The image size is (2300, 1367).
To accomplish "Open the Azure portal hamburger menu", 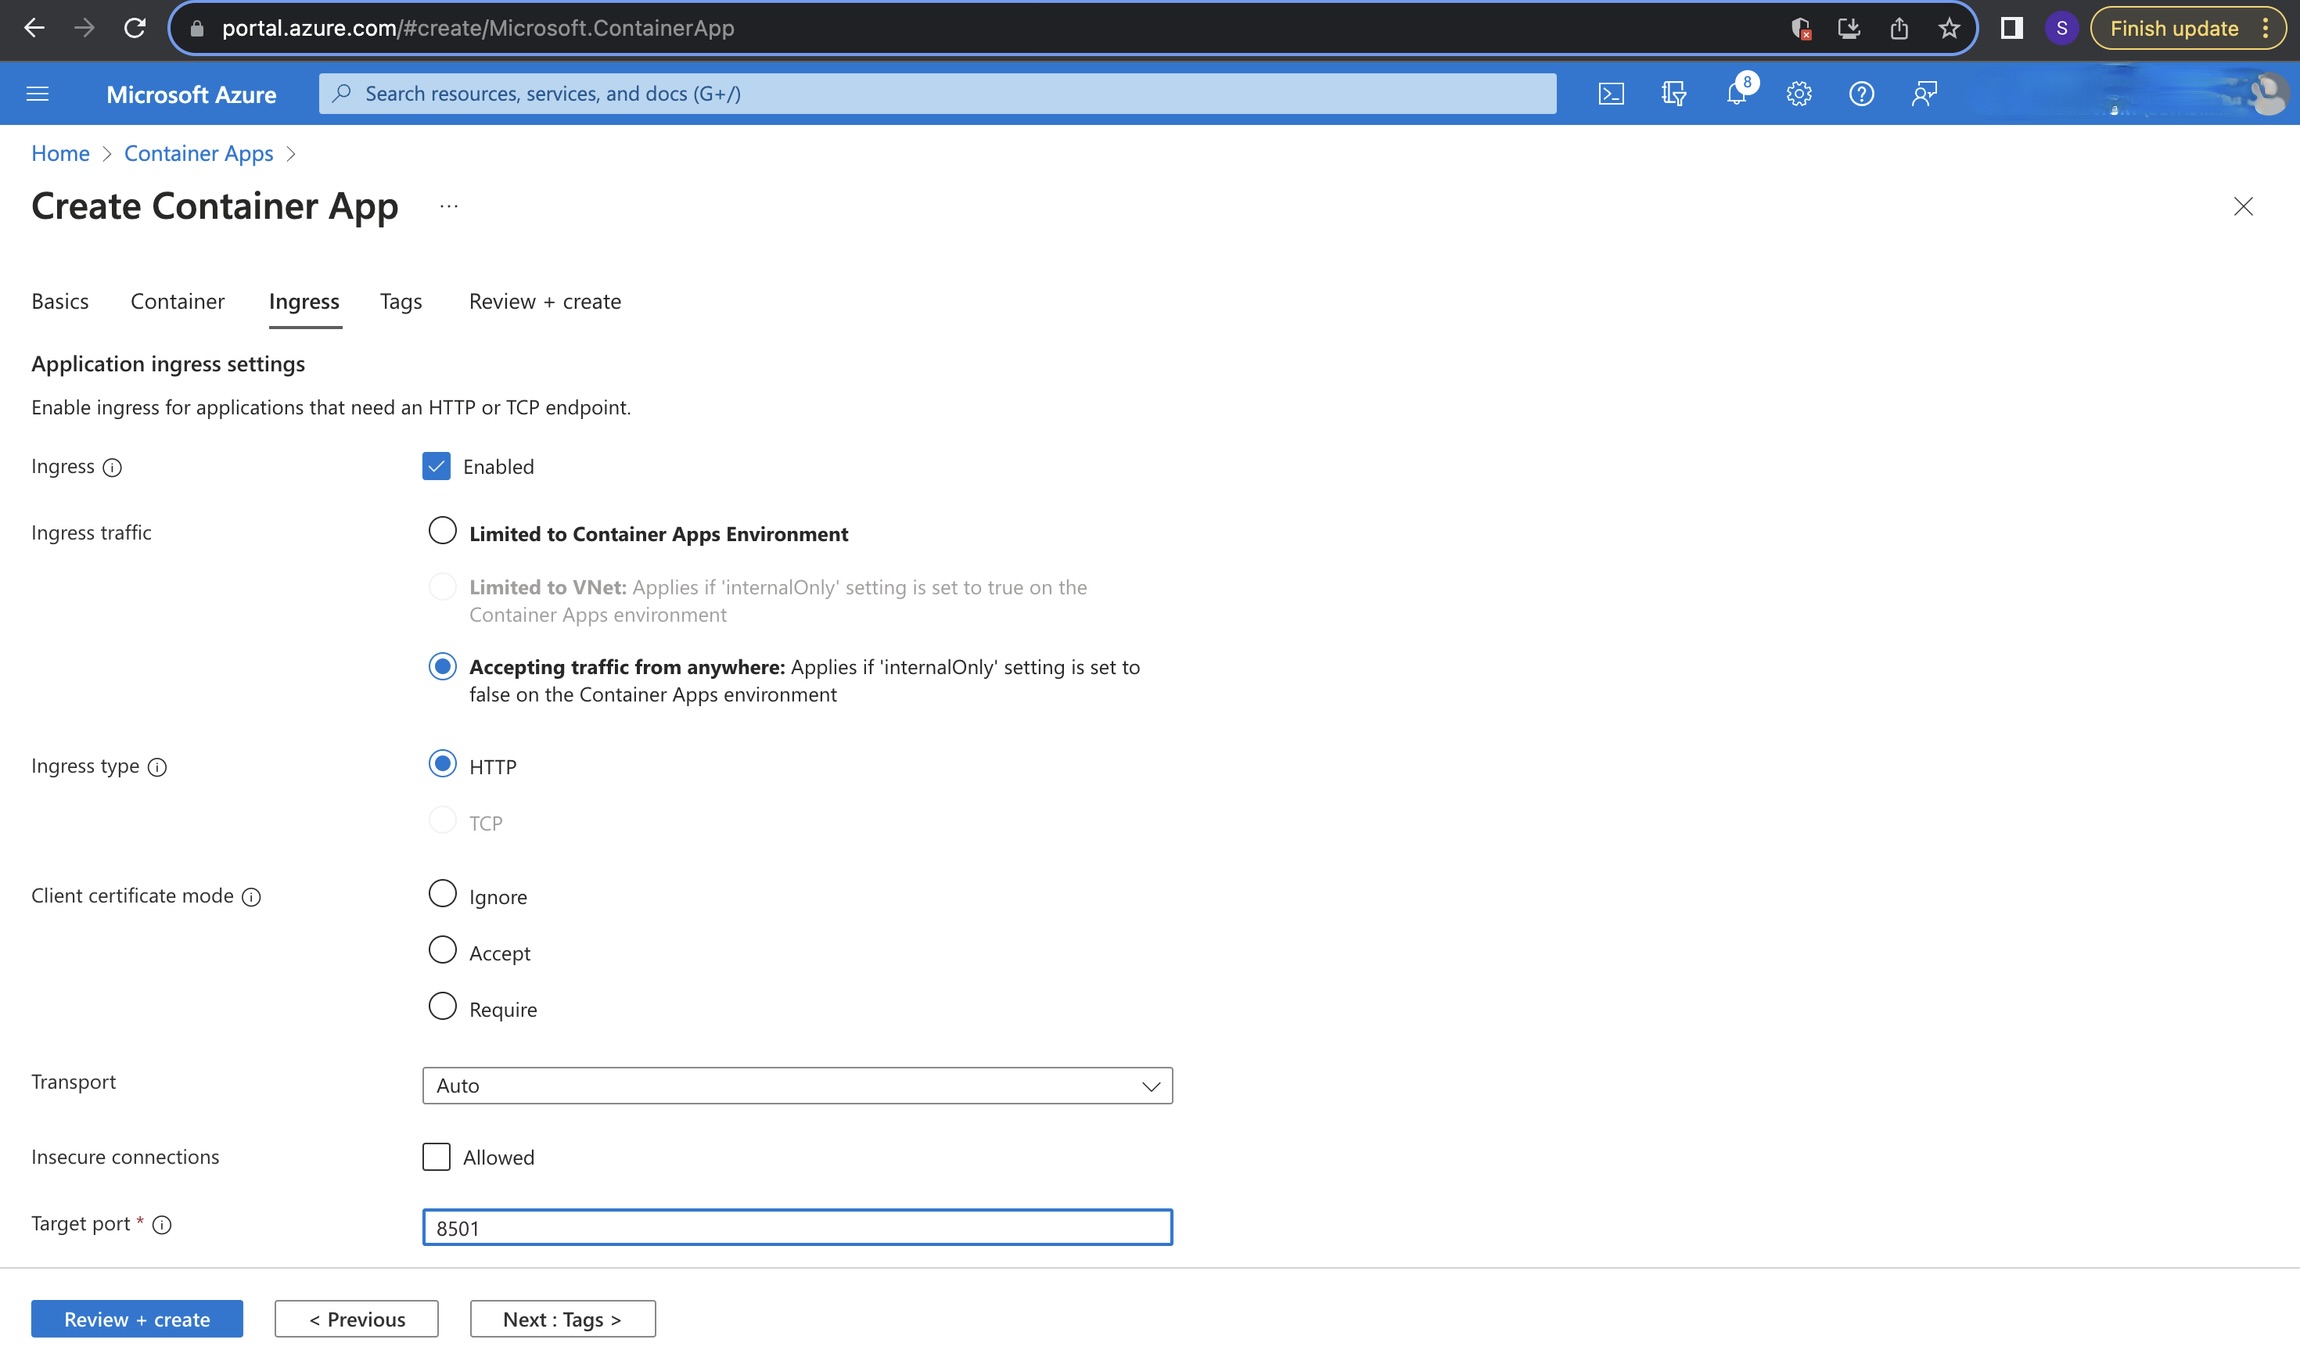I will pos(38,94).
